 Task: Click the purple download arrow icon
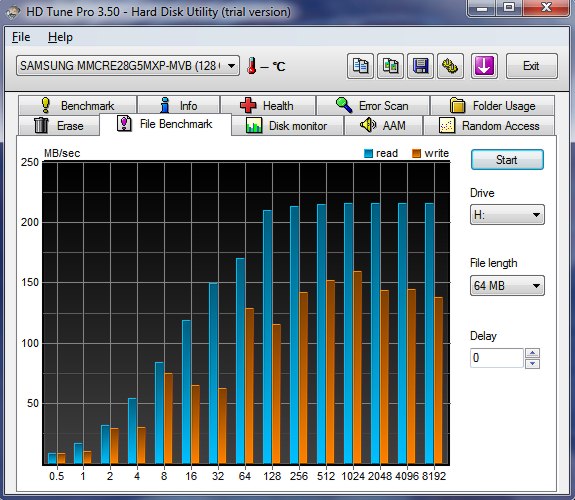[x=484, y=66]
